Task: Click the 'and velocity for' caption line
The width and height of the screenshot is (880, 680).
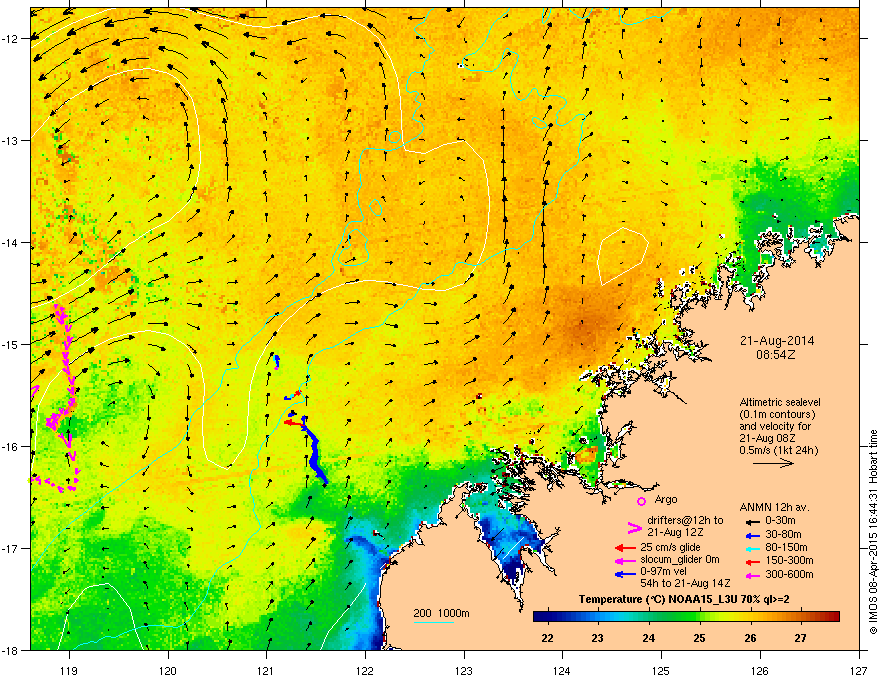Action: tap(775, 426)
